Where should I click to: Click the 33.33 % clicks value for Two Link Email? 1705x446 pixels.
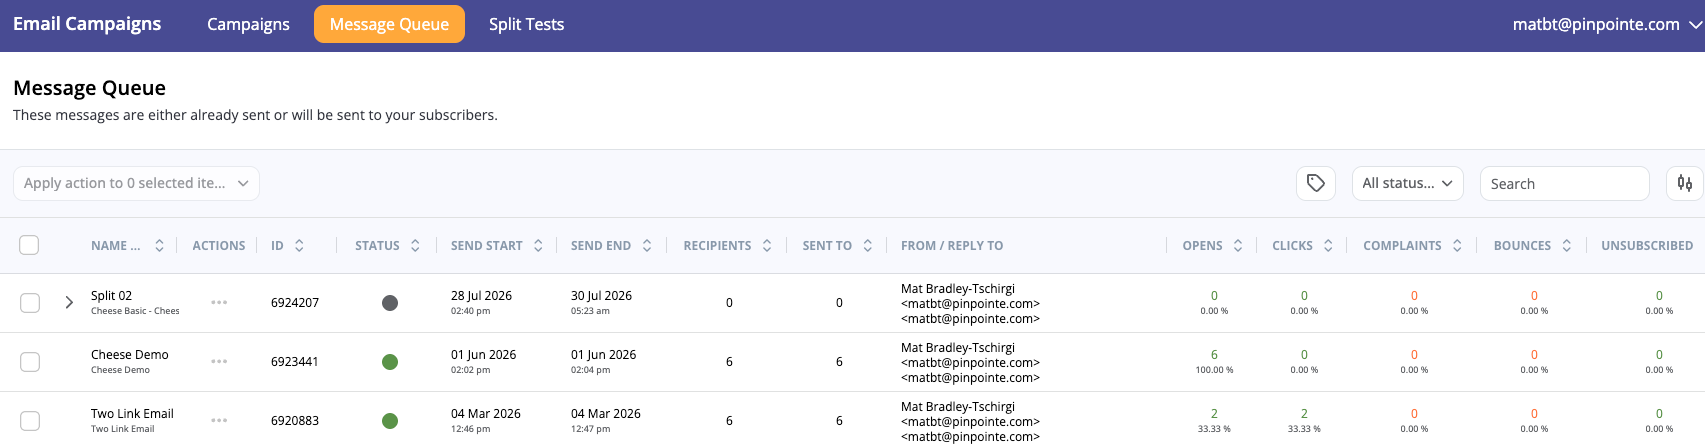click(1304, 429)
